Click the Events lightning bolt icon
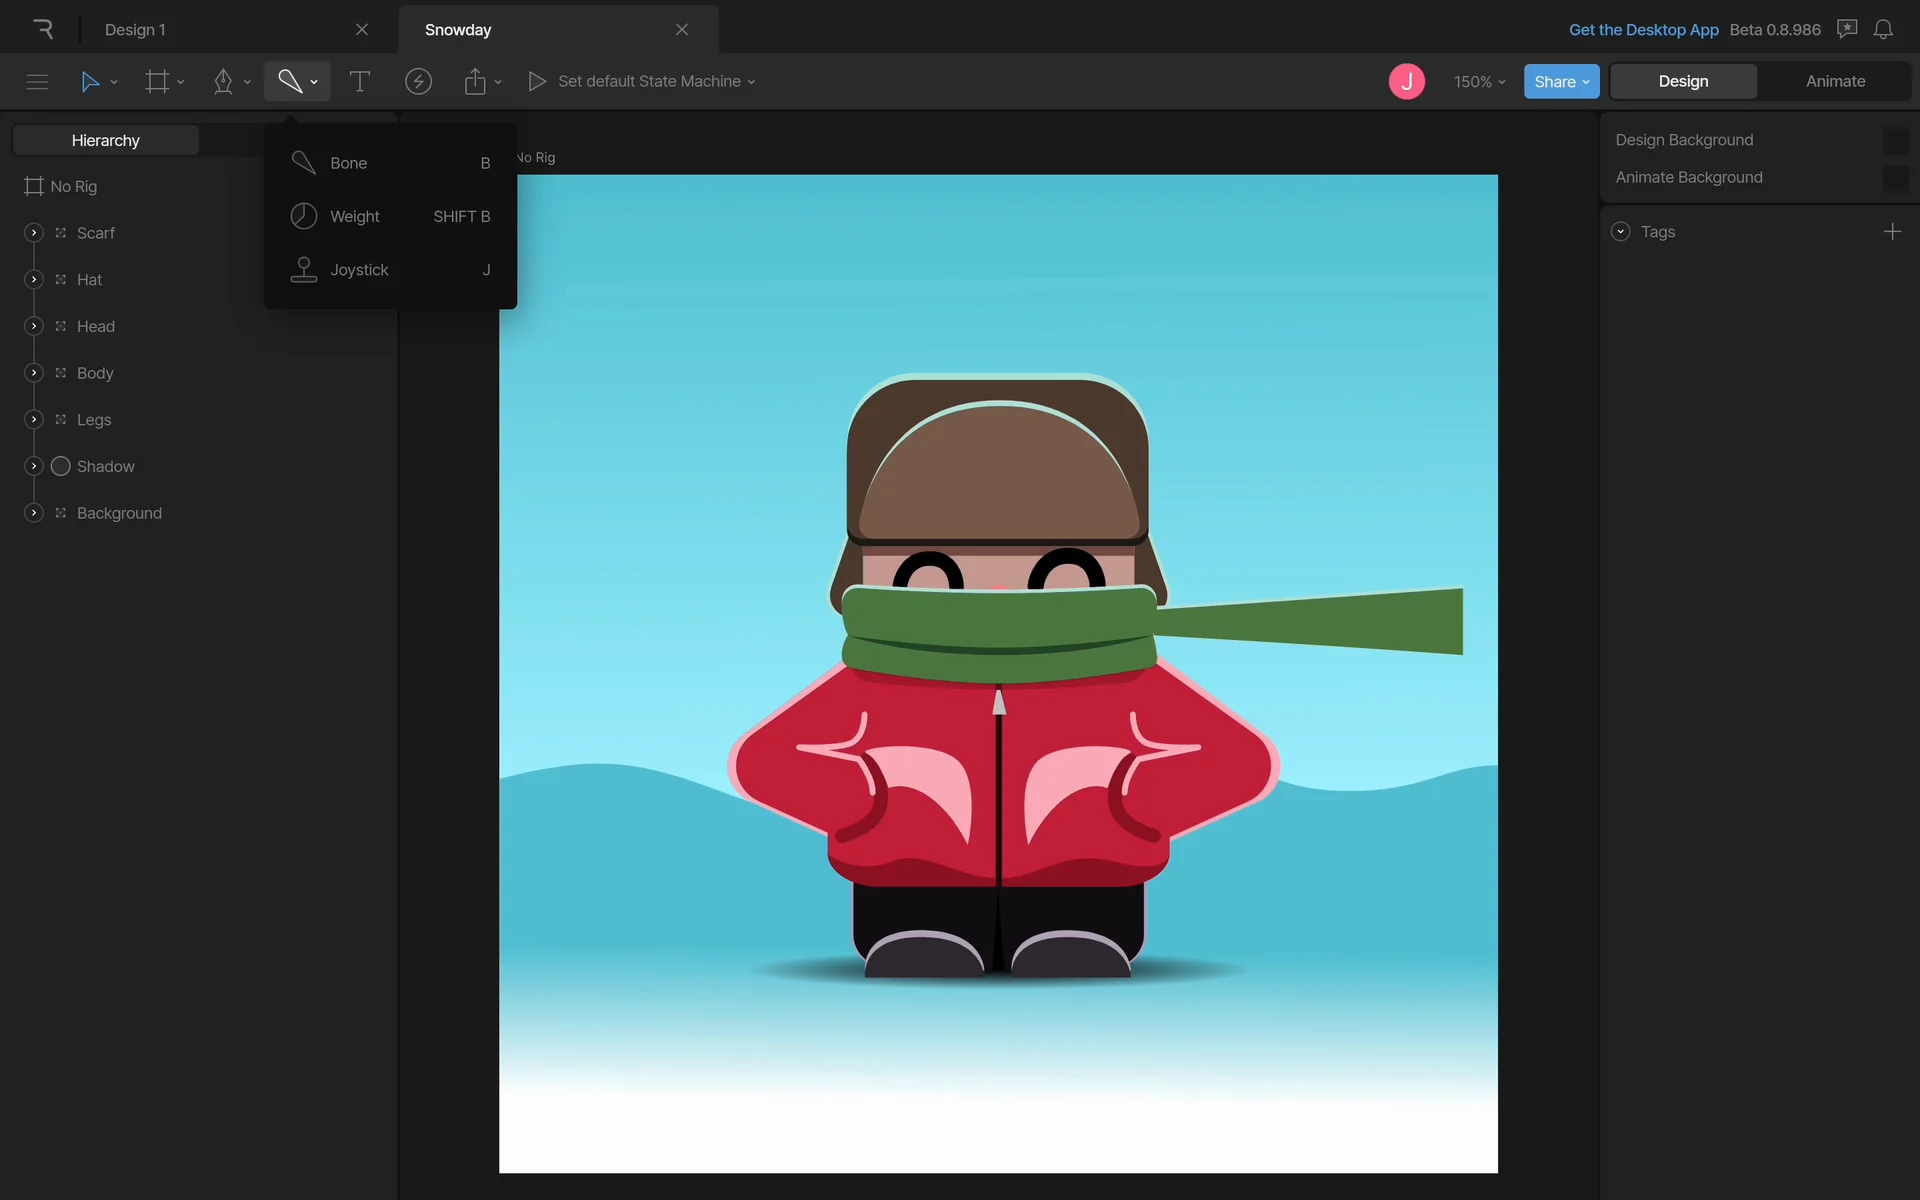Screen dimensions: 1920x1200 pos(418,81)
